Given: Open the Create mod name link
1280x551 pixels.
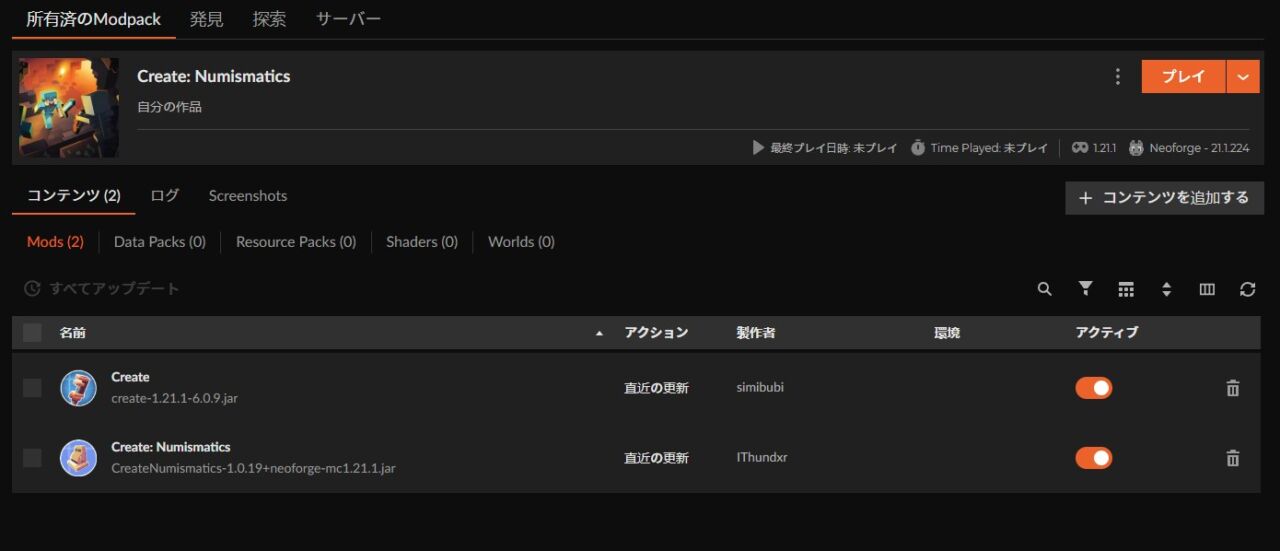Looking at the screenshot, I should pyautogui.click(x=130, y=377).
